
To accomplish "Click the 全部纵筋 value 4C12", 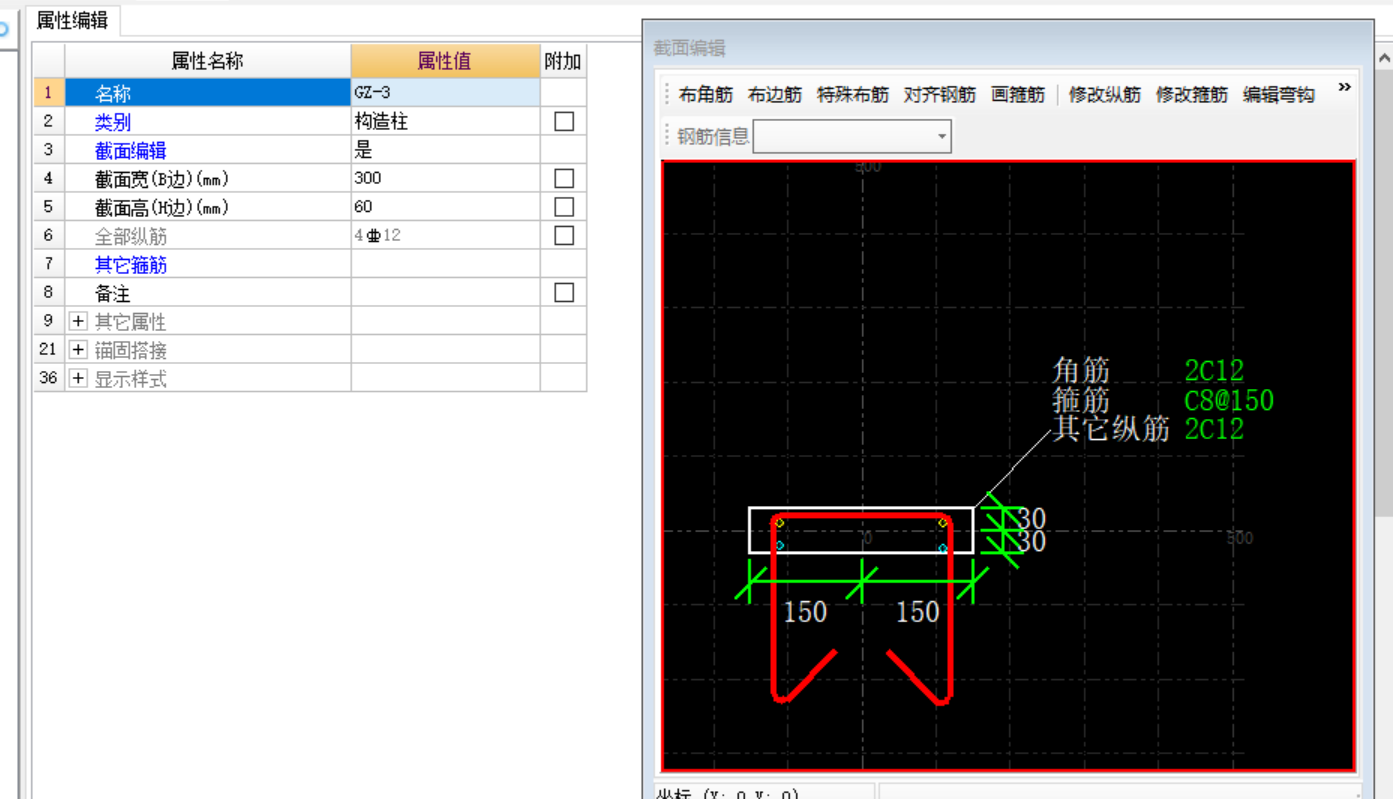I will (445, 236).
